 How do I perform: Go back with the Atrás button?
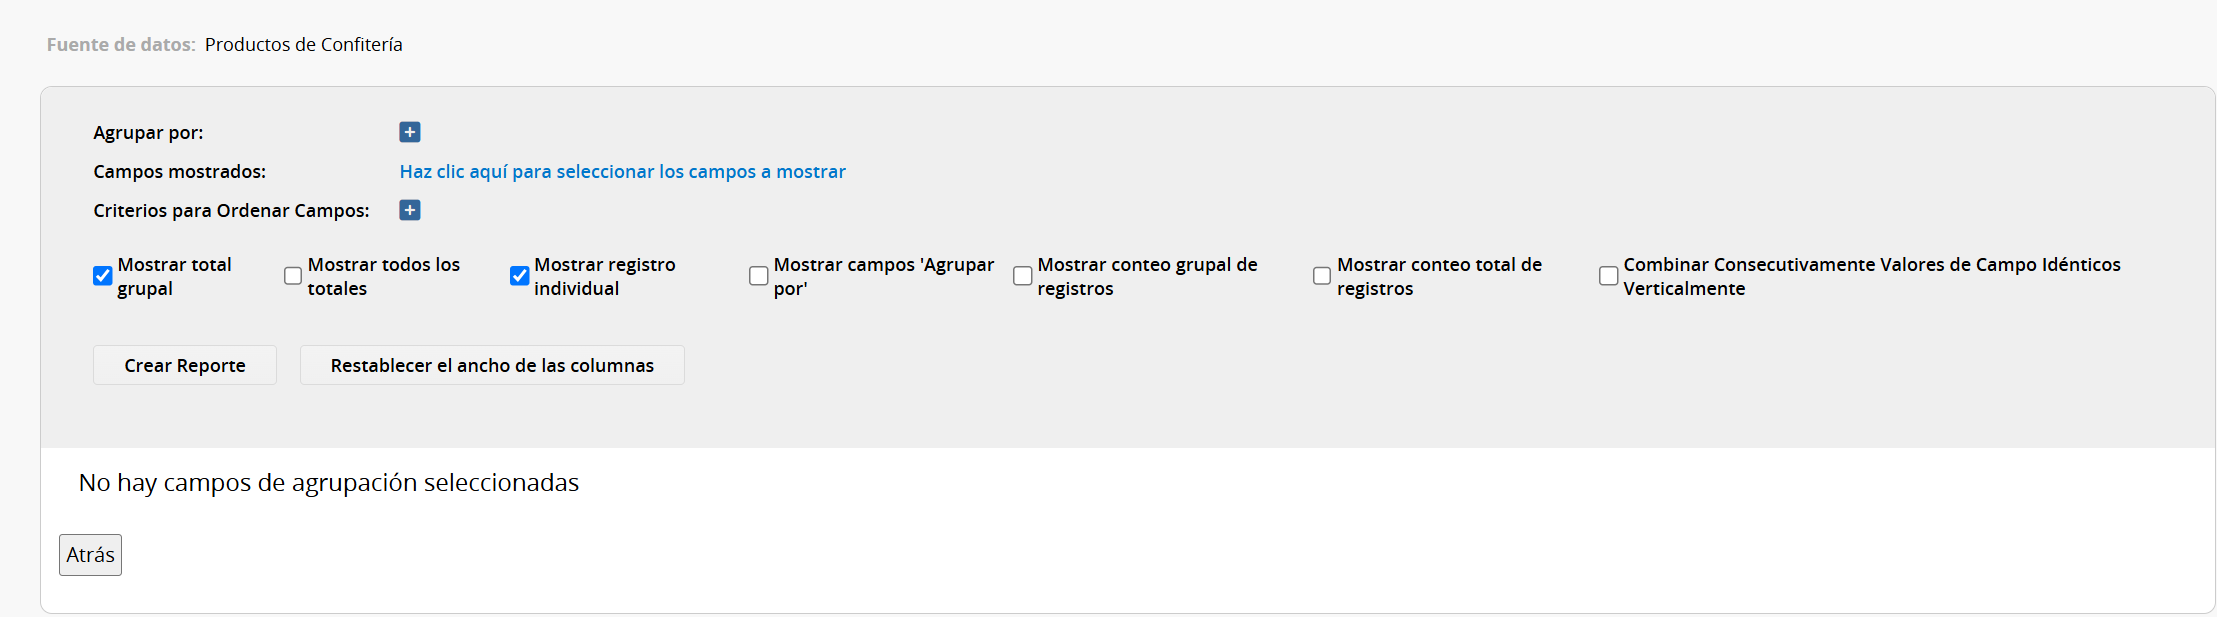tap(90, 555)
